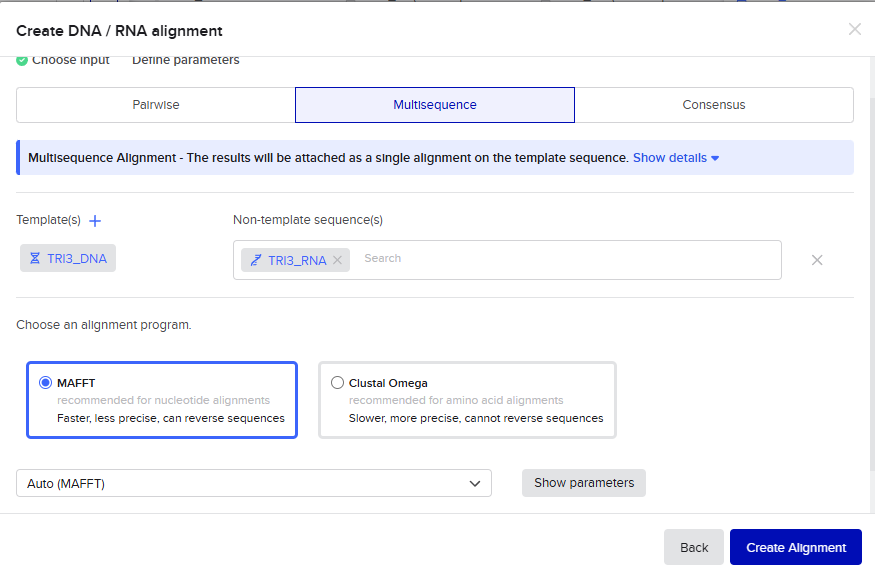The width and height of the screenshot is (875, 574).
Task: Switch to the Consensus tab
Action: [x=714, y=105]
